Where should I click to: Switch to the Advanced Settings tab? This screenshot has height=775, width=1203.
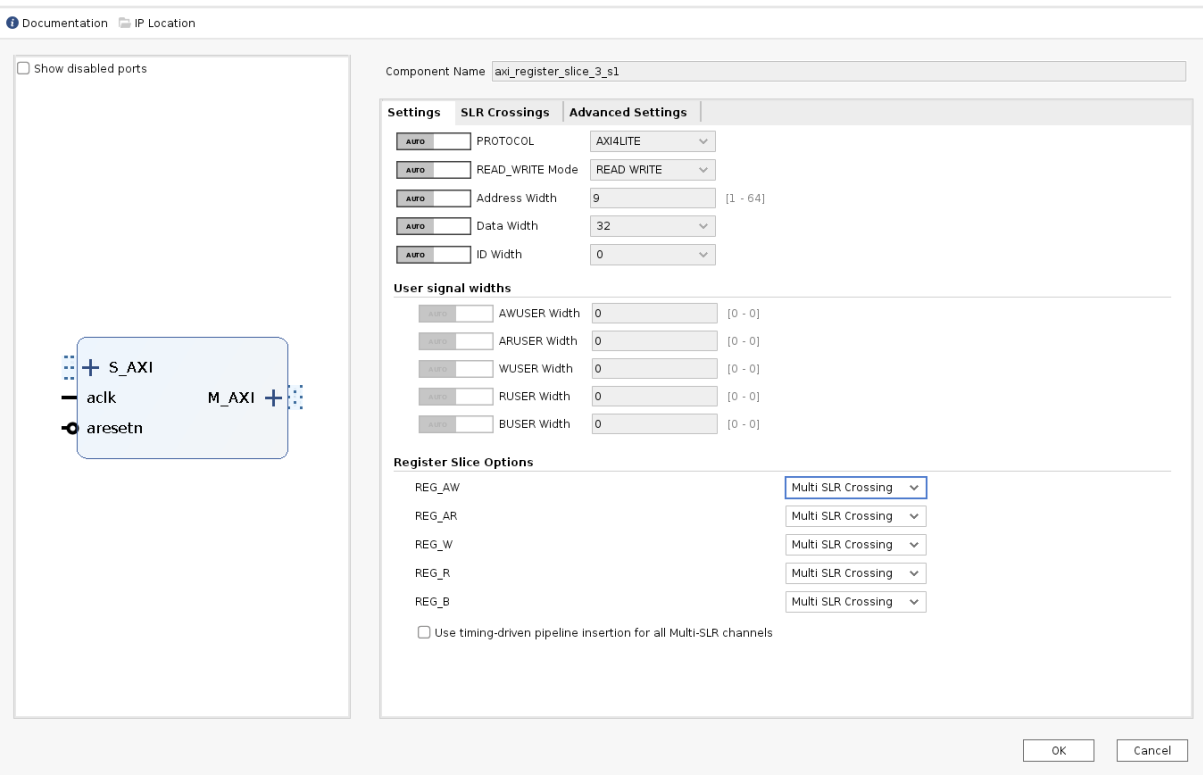(x=628, y=112)
